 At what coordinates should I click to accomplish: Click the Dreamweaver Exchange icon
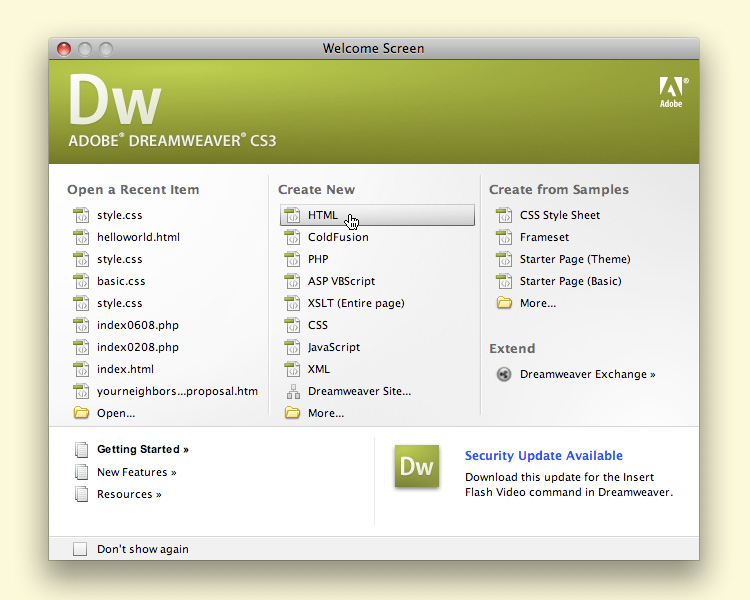tap(504, 374)
